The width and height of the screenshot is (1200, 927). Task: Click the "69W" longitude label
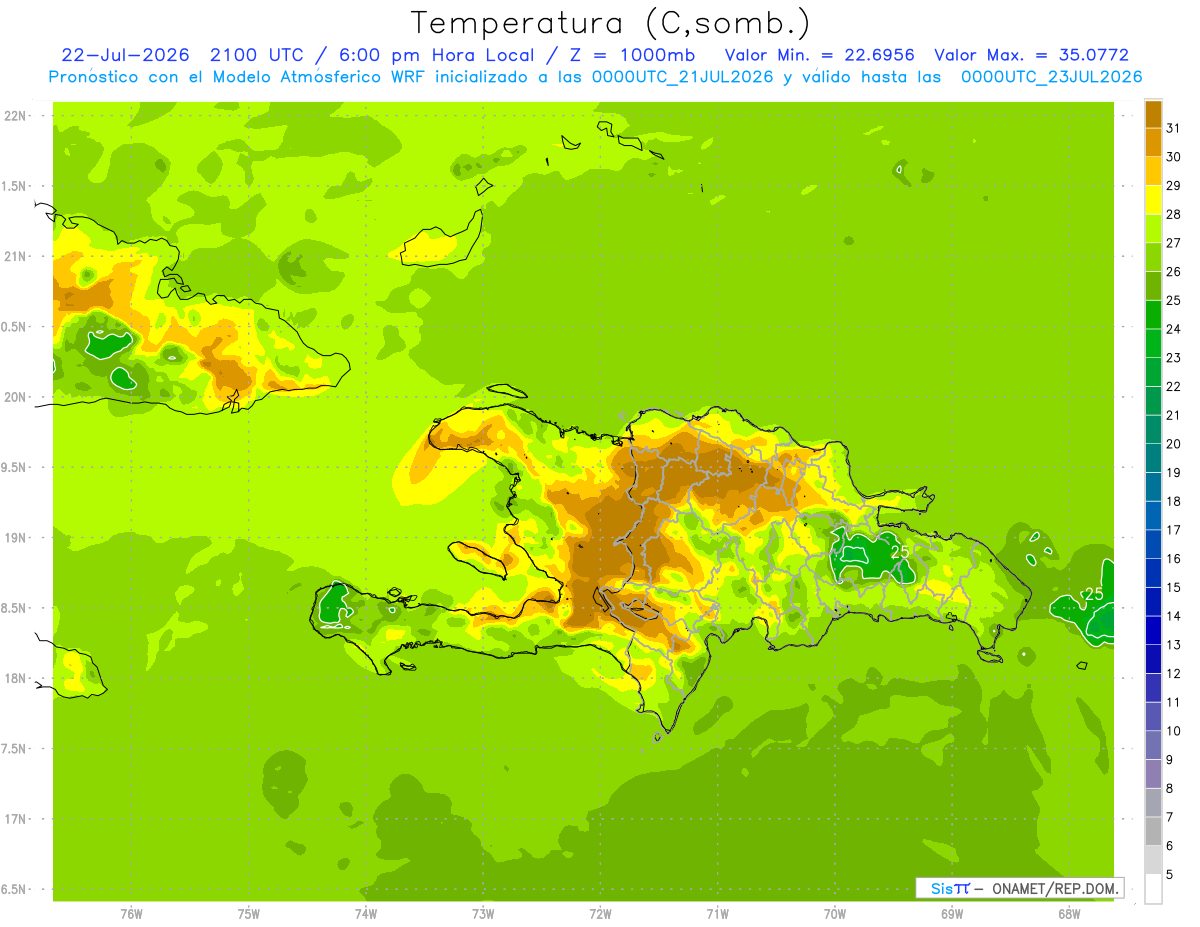click(952, 914)
